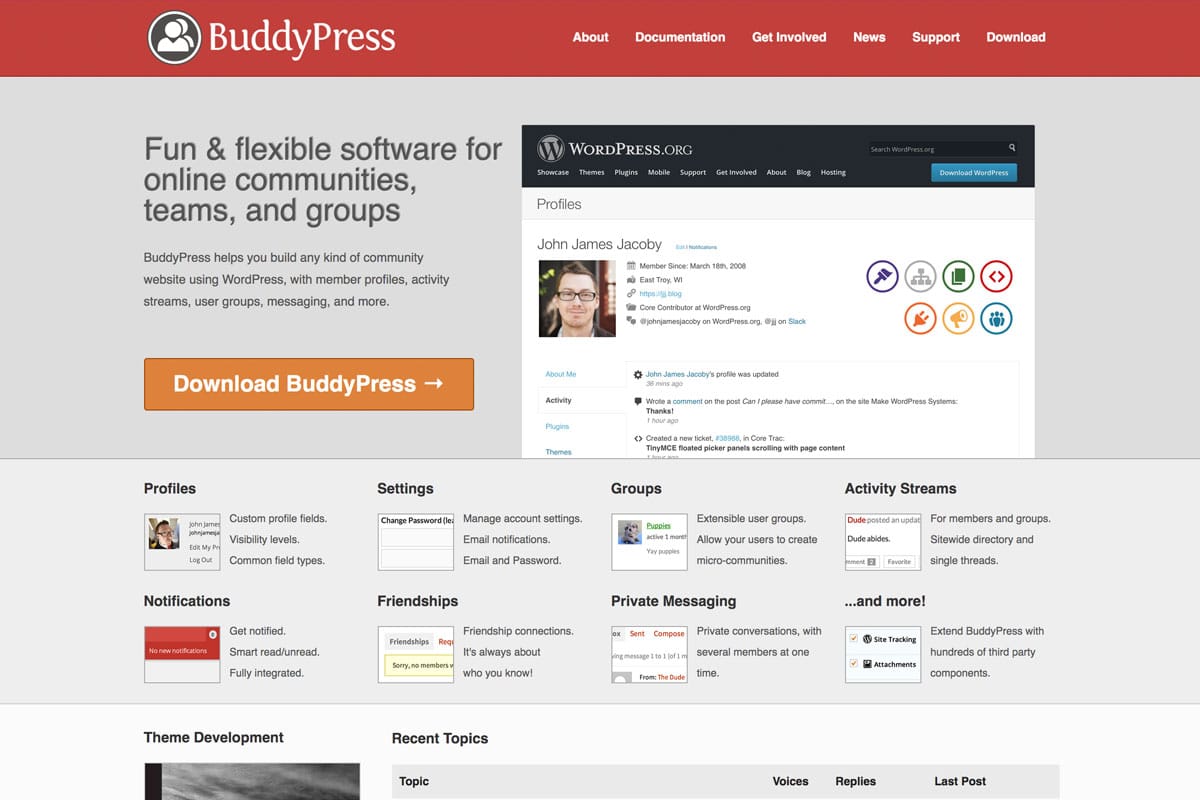The image size is (1200, 800).
Task: Open the Profiles feature thumbnail
Action: pos(182,542)
